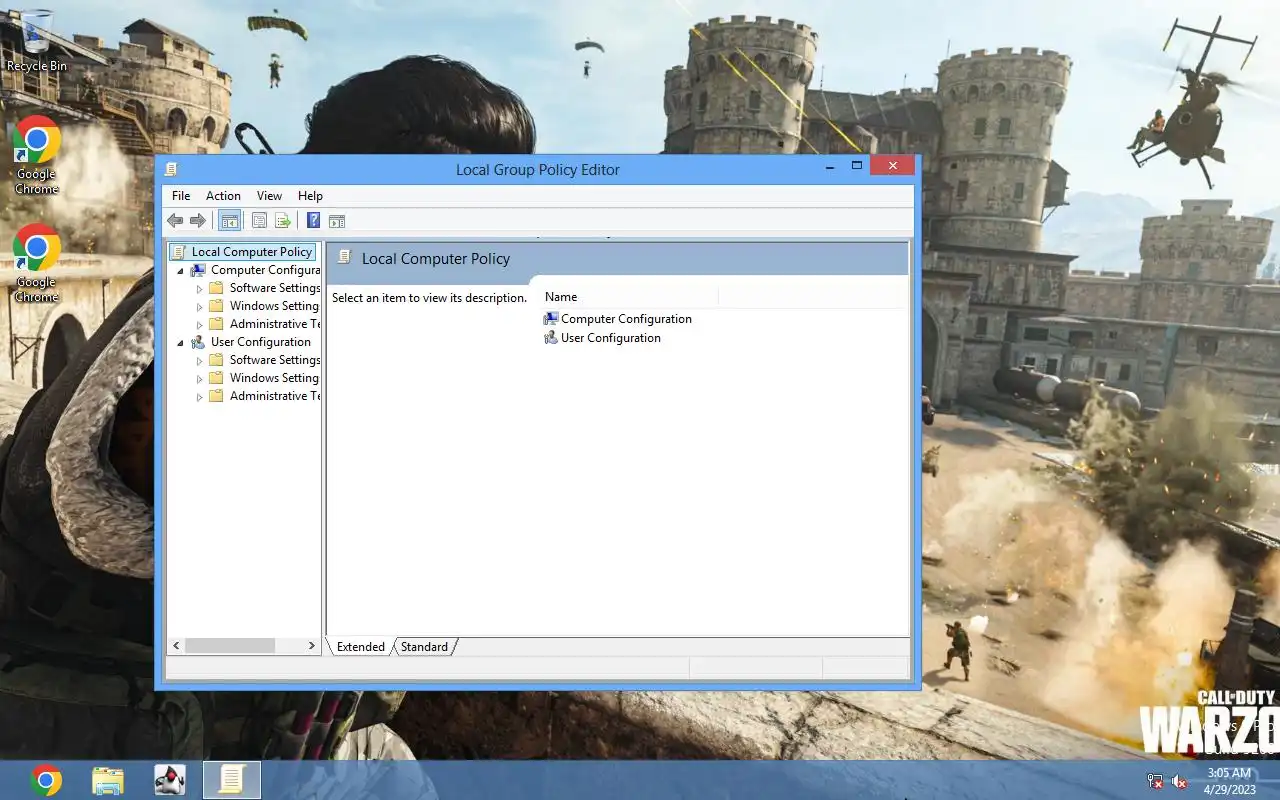Launch Google Chrome from the taskbar

click(46, 780)
